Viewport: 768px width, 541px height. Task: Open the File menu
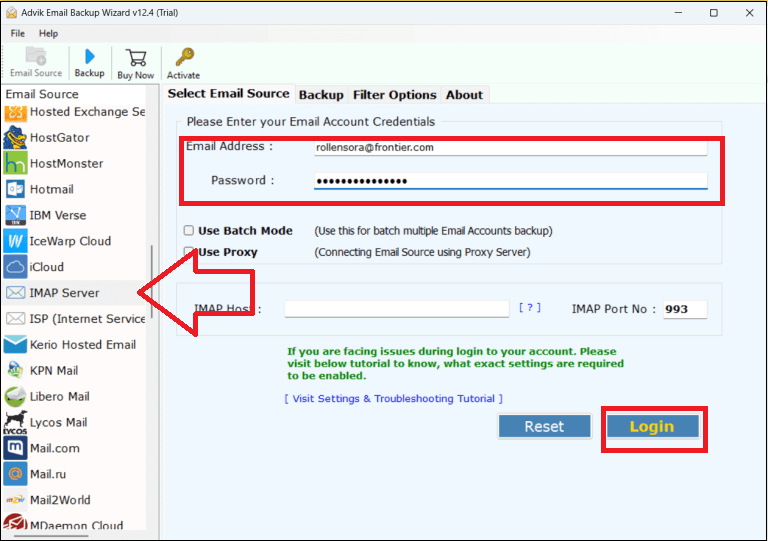(x=18, y=33)
